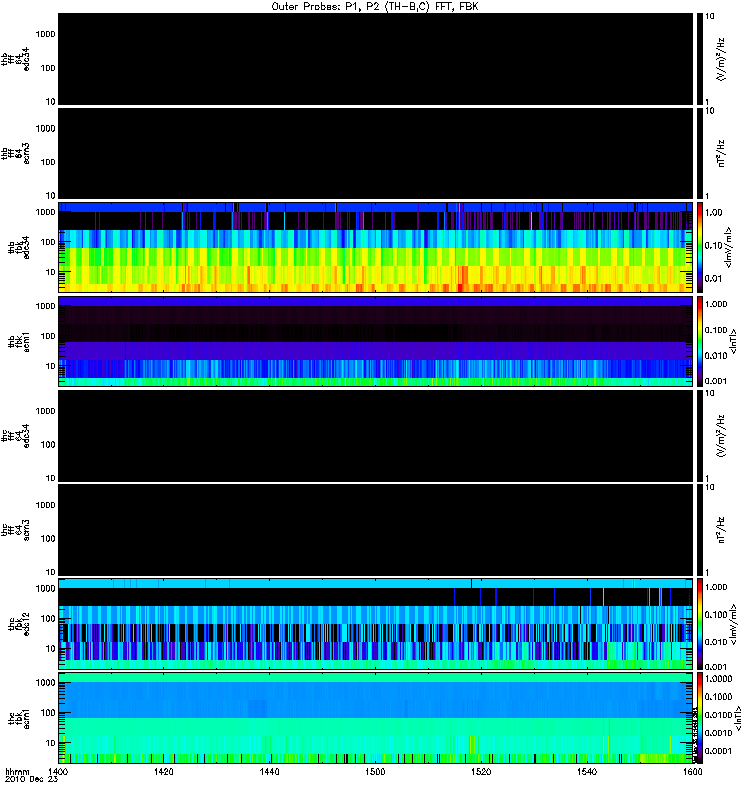Click the thc fbk scm1 spectrogram panel
Image resolution: width=750 pixels, height=800 pixels.
click(376, 719)
